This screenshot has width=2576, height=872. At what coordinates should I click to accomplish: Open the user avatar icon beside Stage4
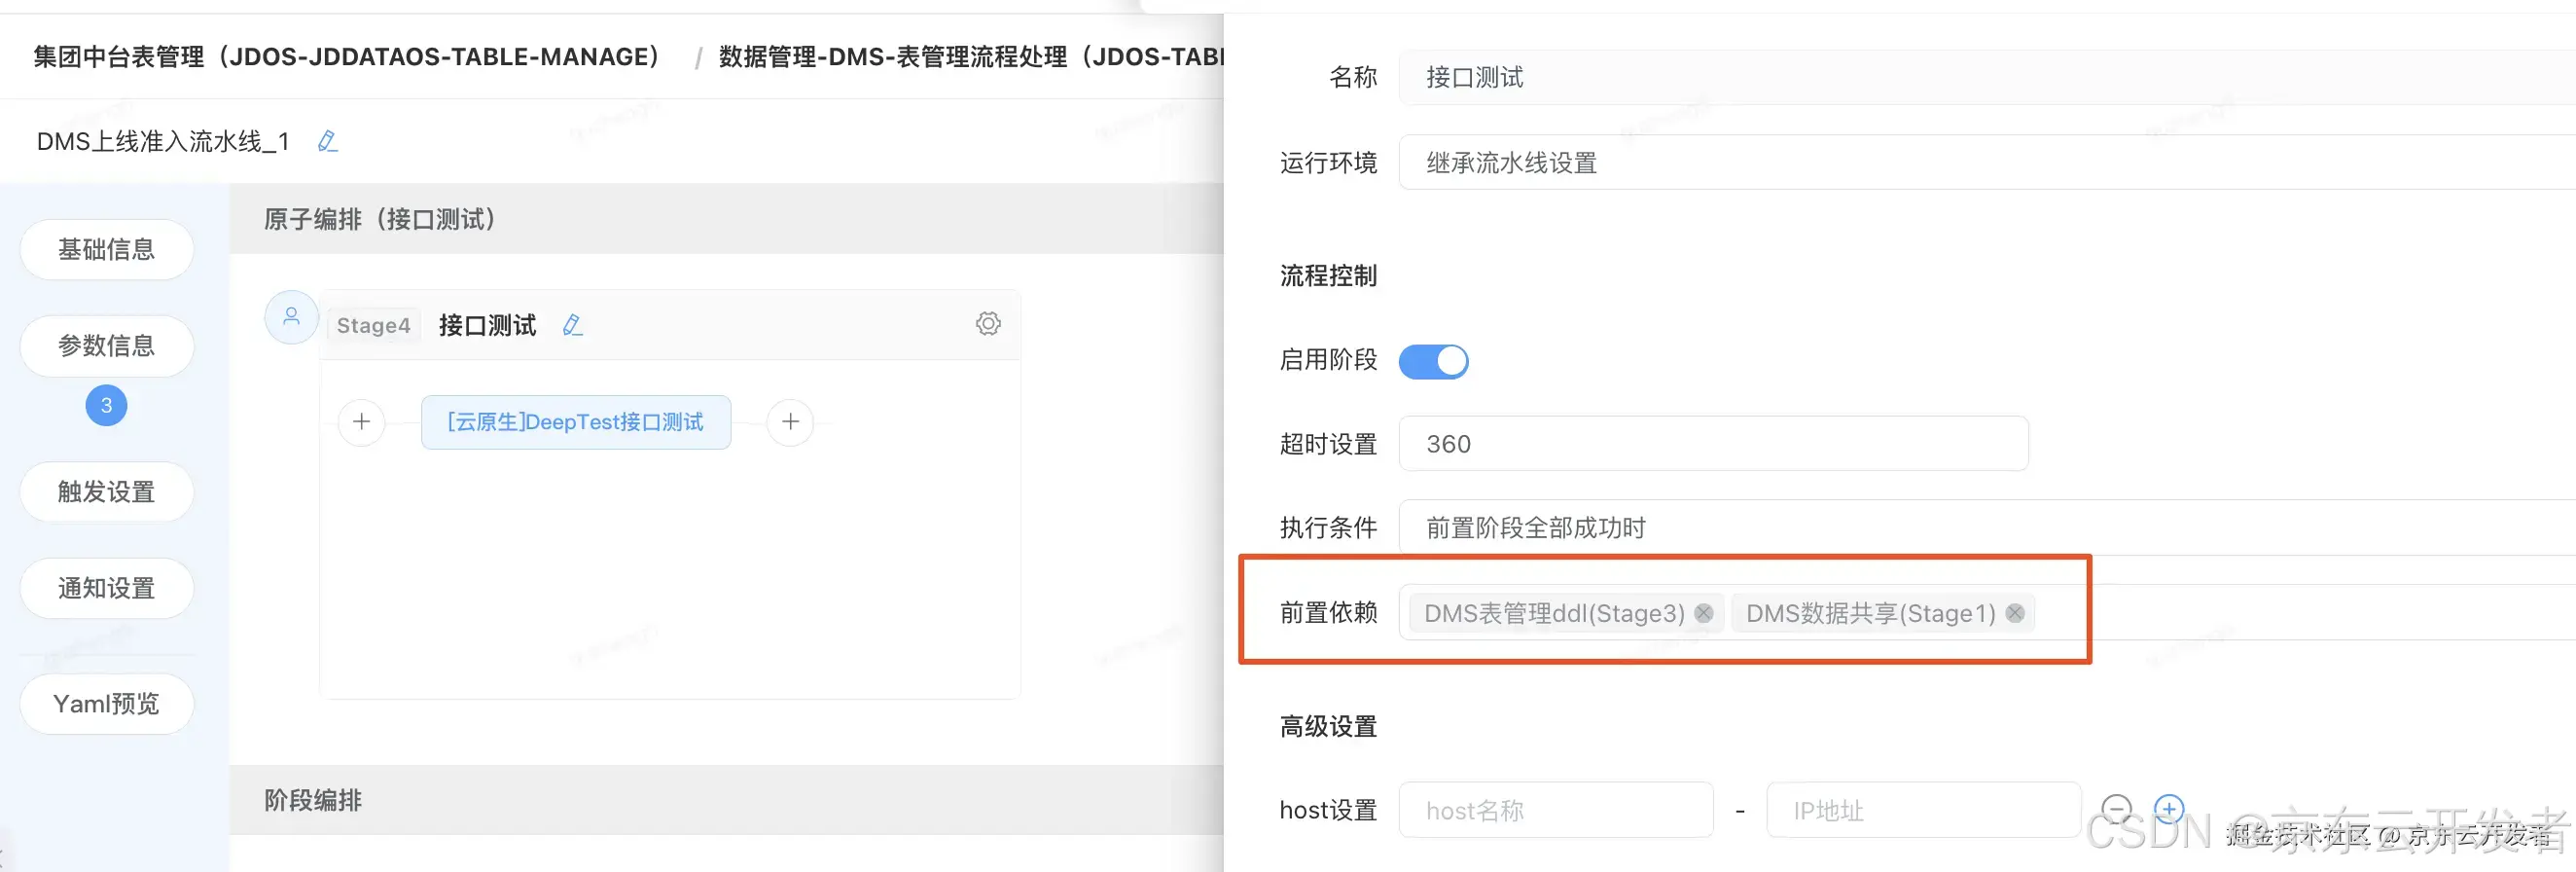pos(291,317)
